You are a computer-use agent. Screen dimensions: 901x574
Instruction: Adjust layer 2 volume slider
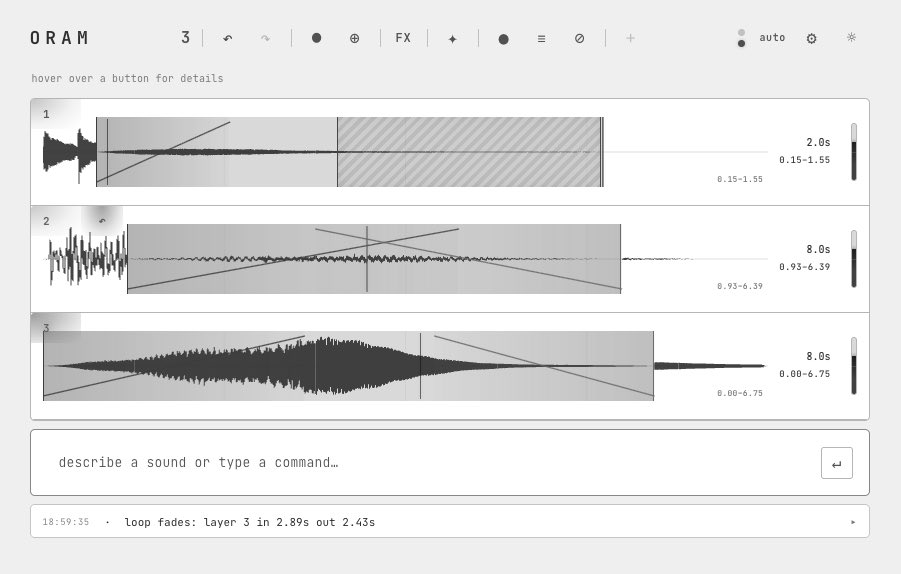(854, 259)
